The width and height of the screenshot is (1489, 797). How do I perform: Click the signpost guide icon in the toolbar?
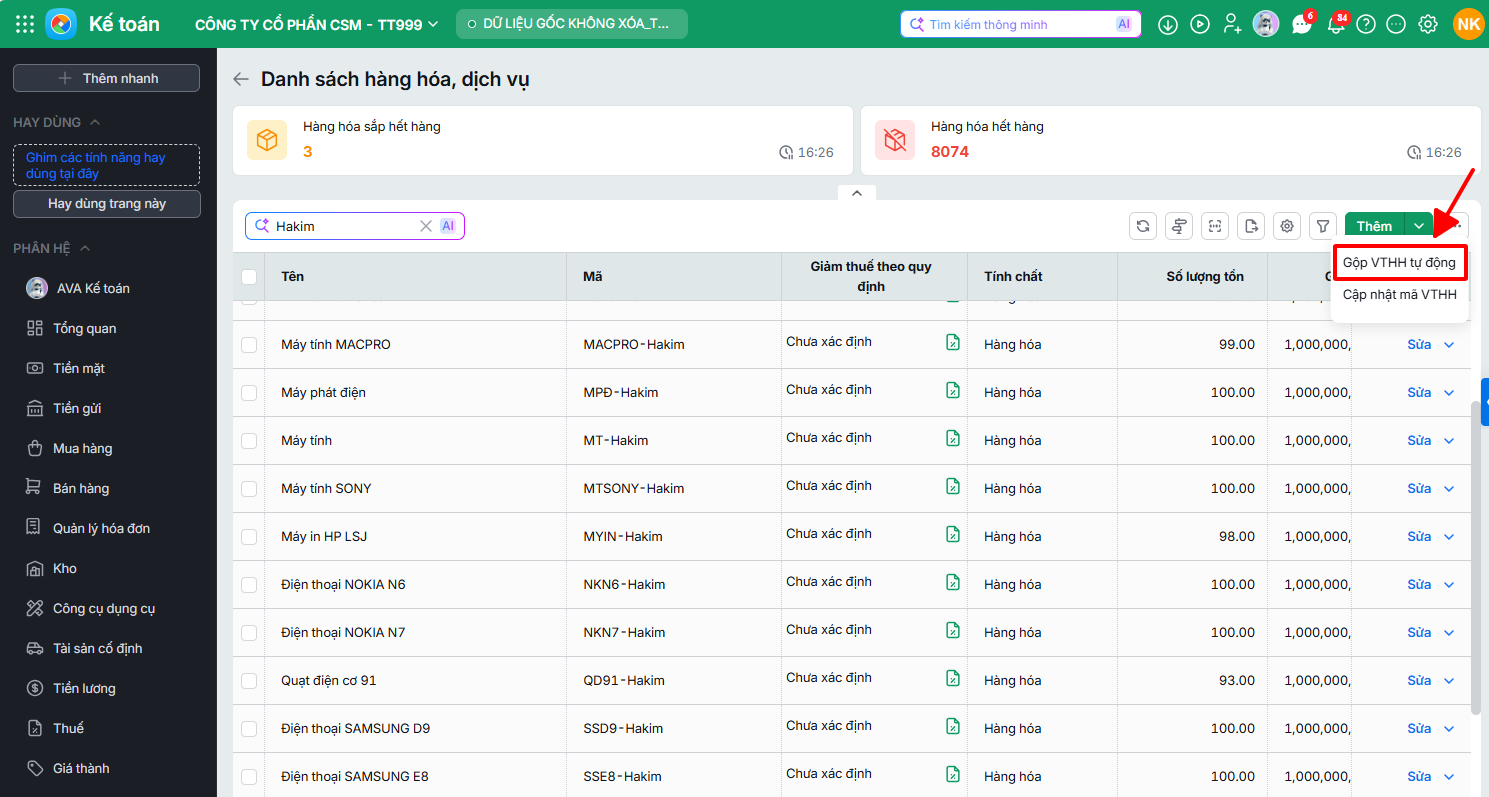(x=1179, y=226)
